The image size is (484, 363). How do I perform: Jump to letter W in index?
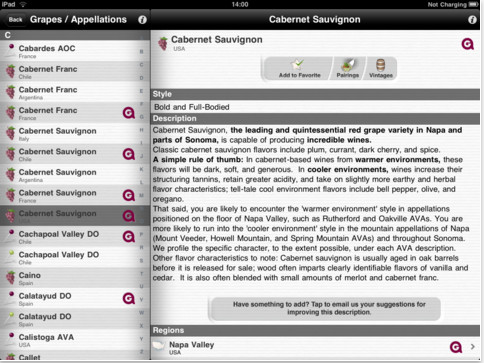pyautogui.click(x=142, y=313)
